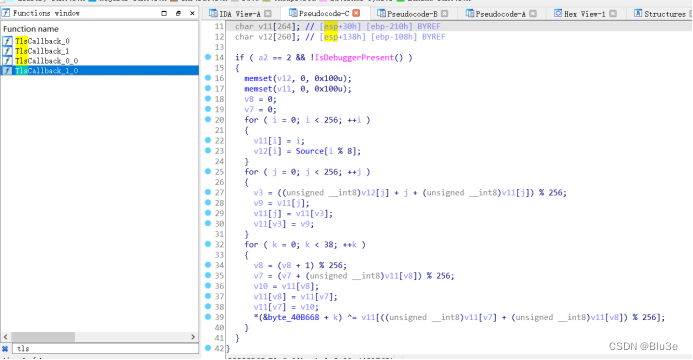Viewport: 693px width, 360px height.
Task: Click 'v11[v3] = v9;' on line 30
Action: point(284,224)
